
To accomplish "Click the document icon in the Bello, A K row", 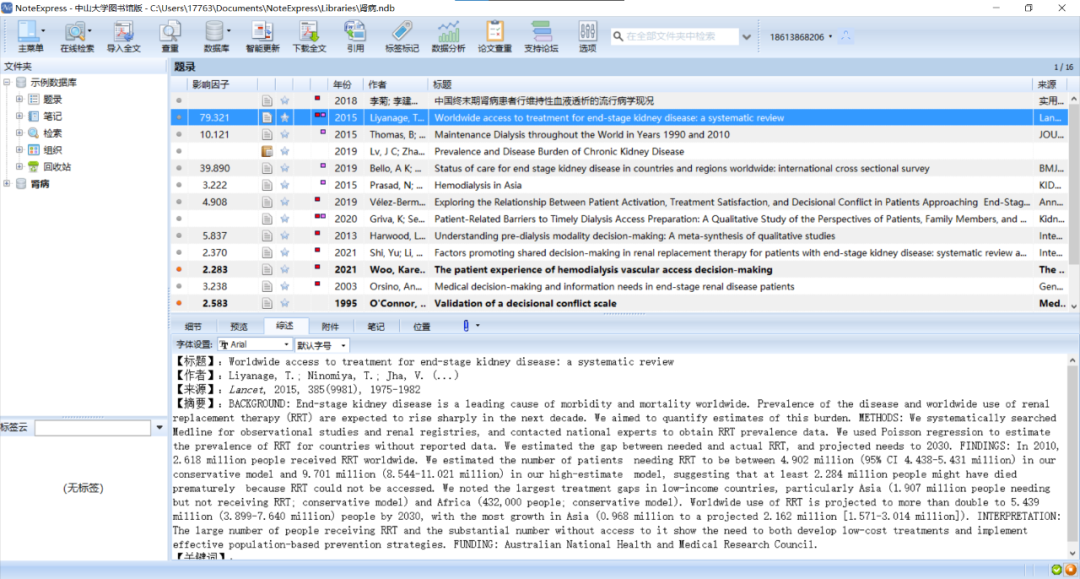I will coord(267,169).
